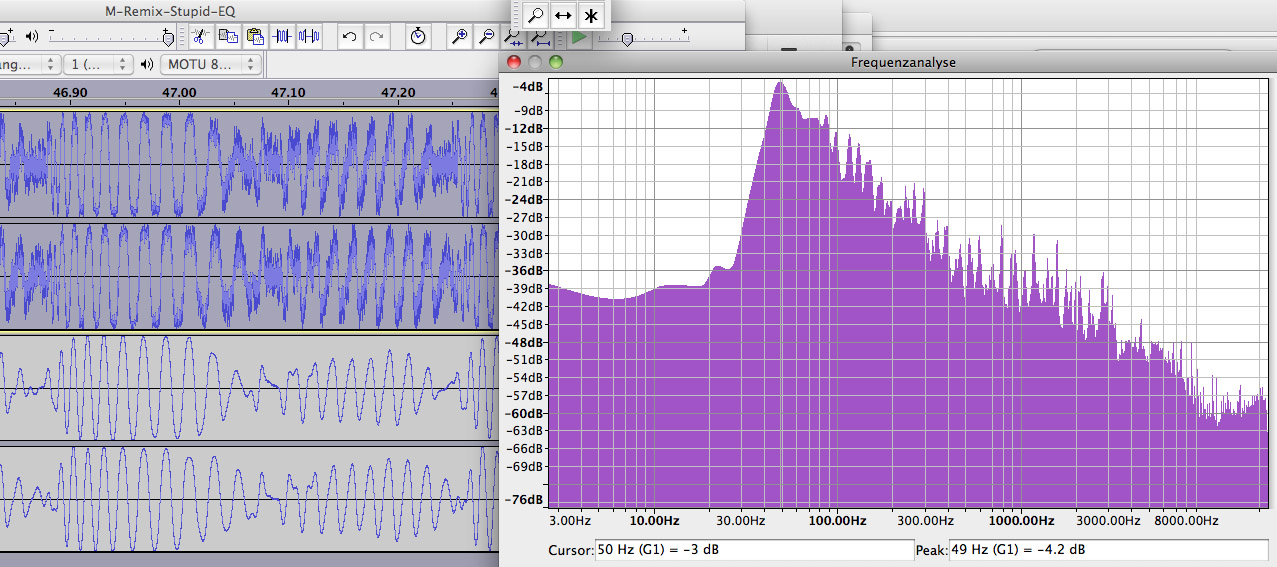Click the Fit Project zoom icon
1277x567 pixels.
(540, 38)
